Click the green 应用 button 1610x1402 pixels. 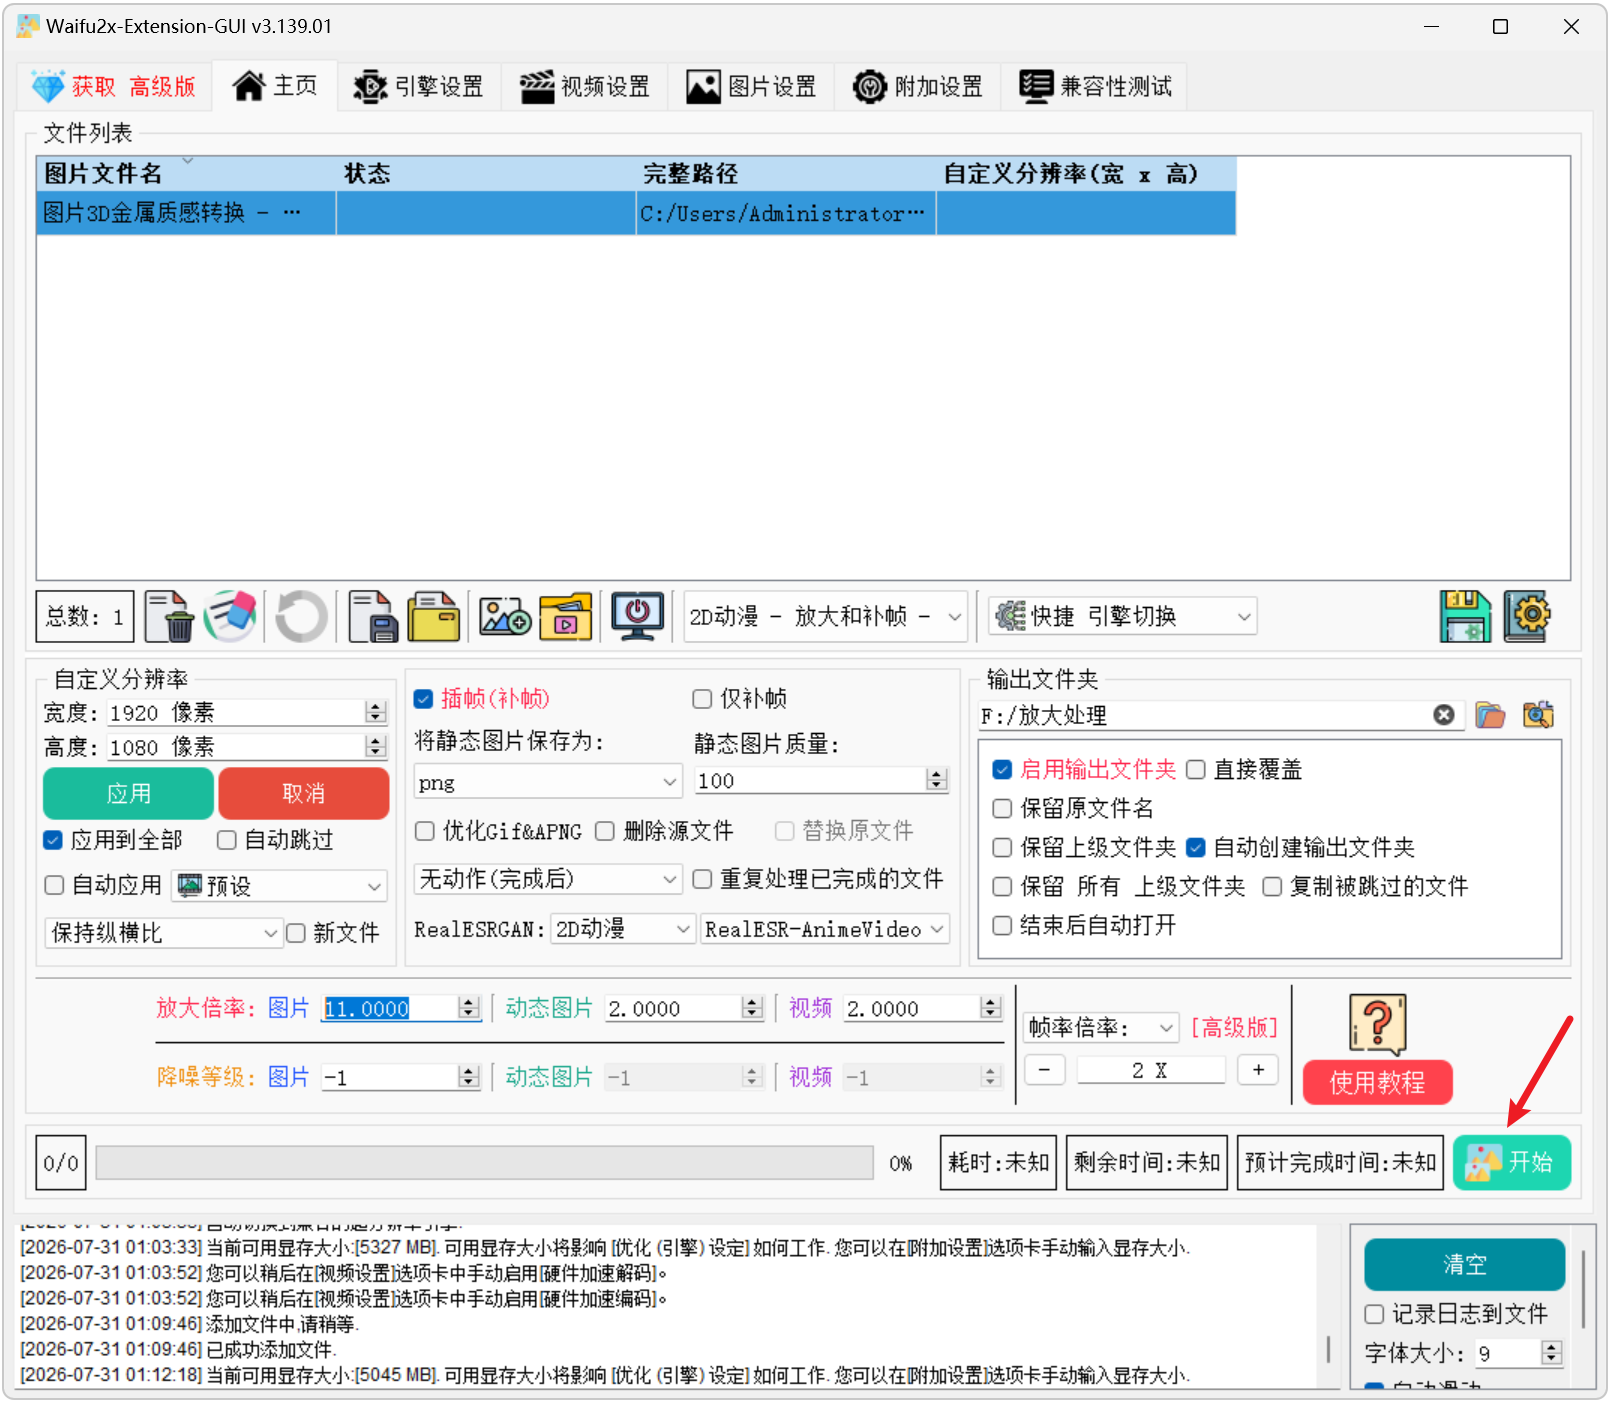pyautogui.click(x=129, y=793)
